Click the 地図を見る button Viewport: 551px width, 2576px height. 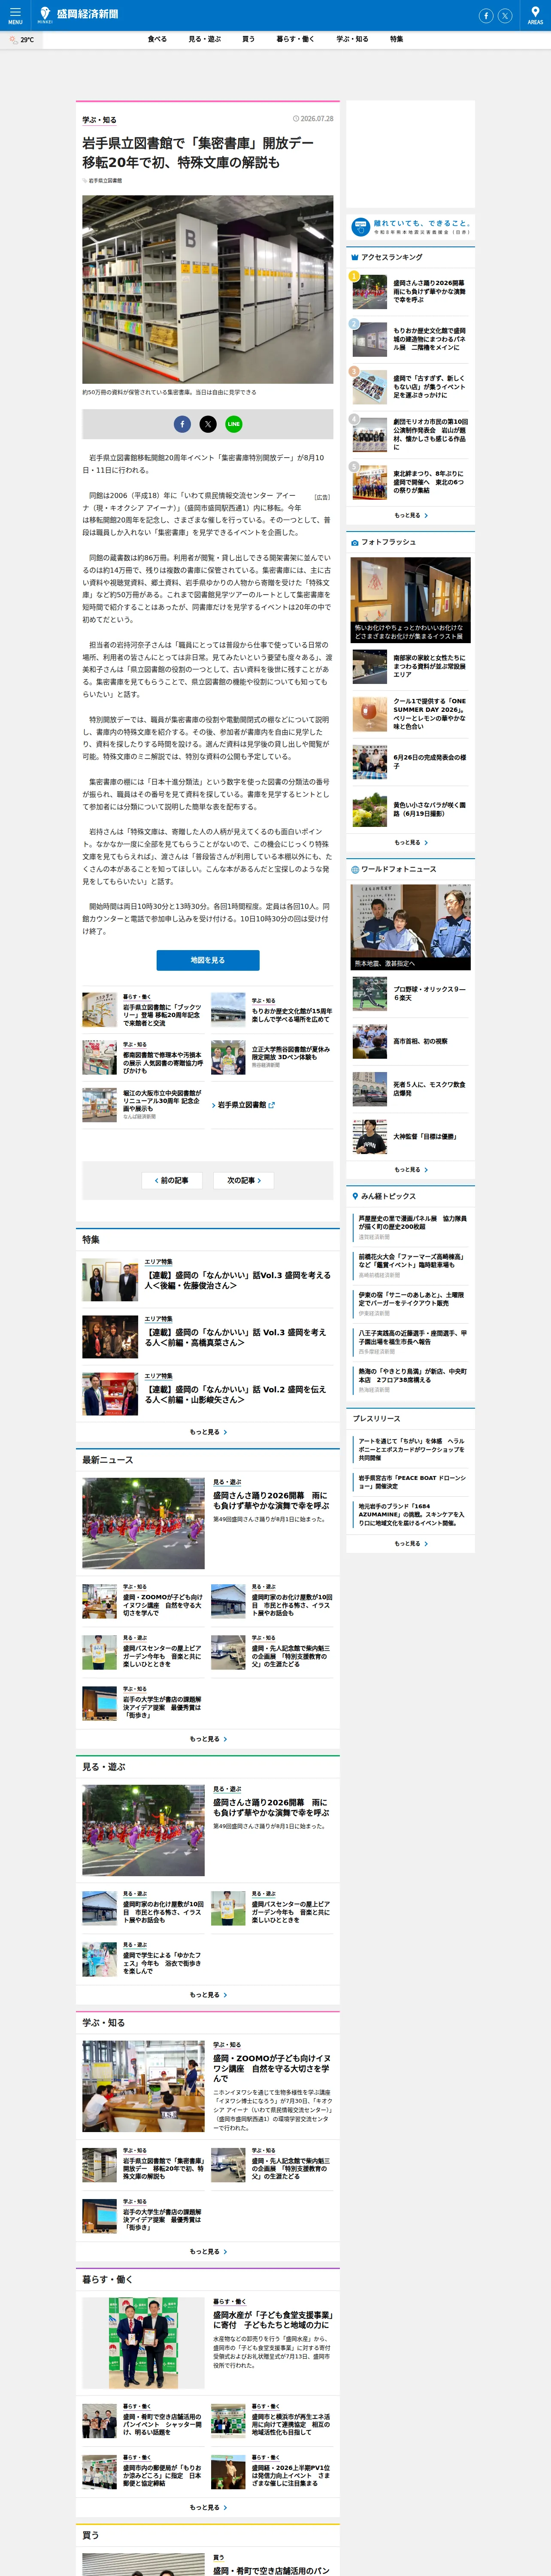(208, 960)
